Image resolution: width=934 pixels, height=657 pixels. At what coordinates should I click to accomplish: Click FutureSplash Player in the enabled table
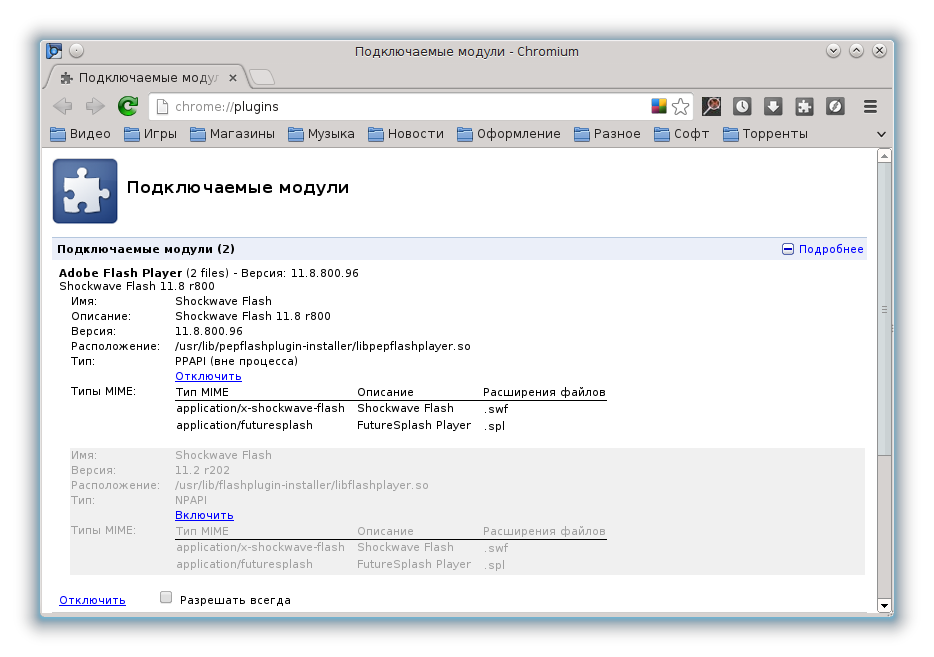414,425
